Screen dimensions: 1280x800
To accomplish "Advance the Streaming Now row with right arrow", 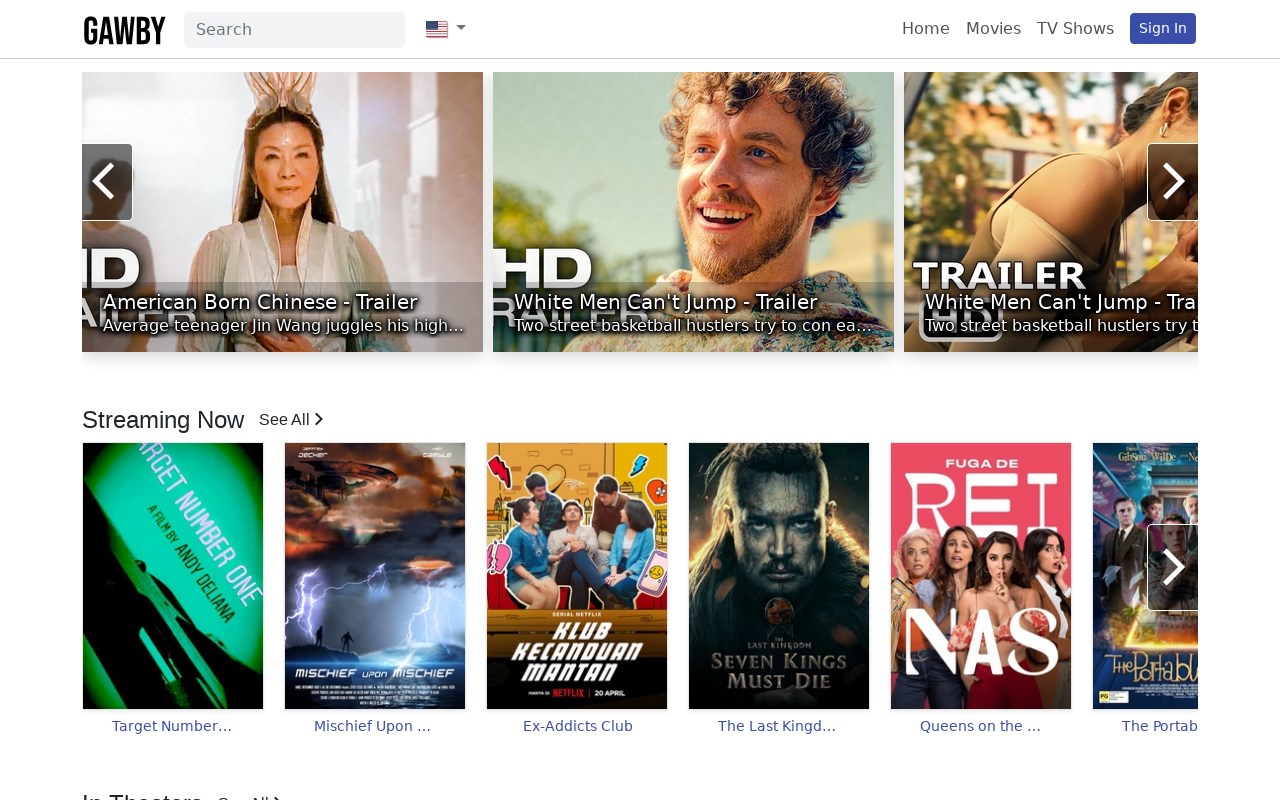I will click(1172, 568).
